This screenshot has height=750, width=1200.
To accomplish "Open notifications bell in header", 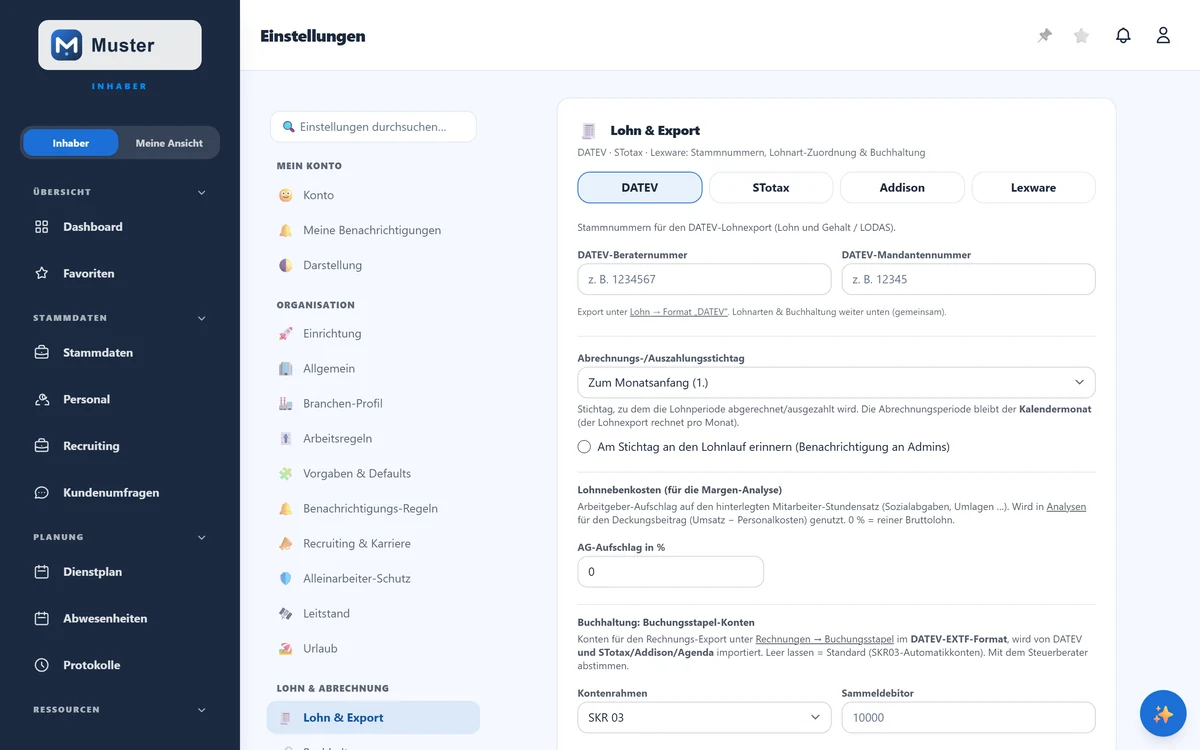I will (1123, 36).
